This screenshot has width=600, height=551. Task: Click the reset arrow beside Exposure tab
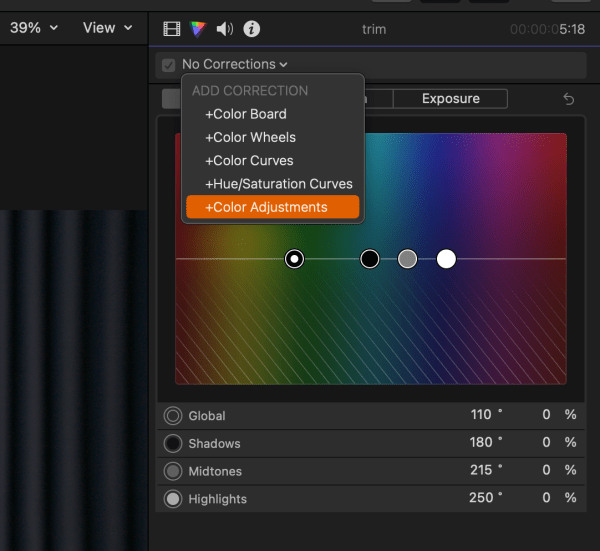click(x=569, y=99)
